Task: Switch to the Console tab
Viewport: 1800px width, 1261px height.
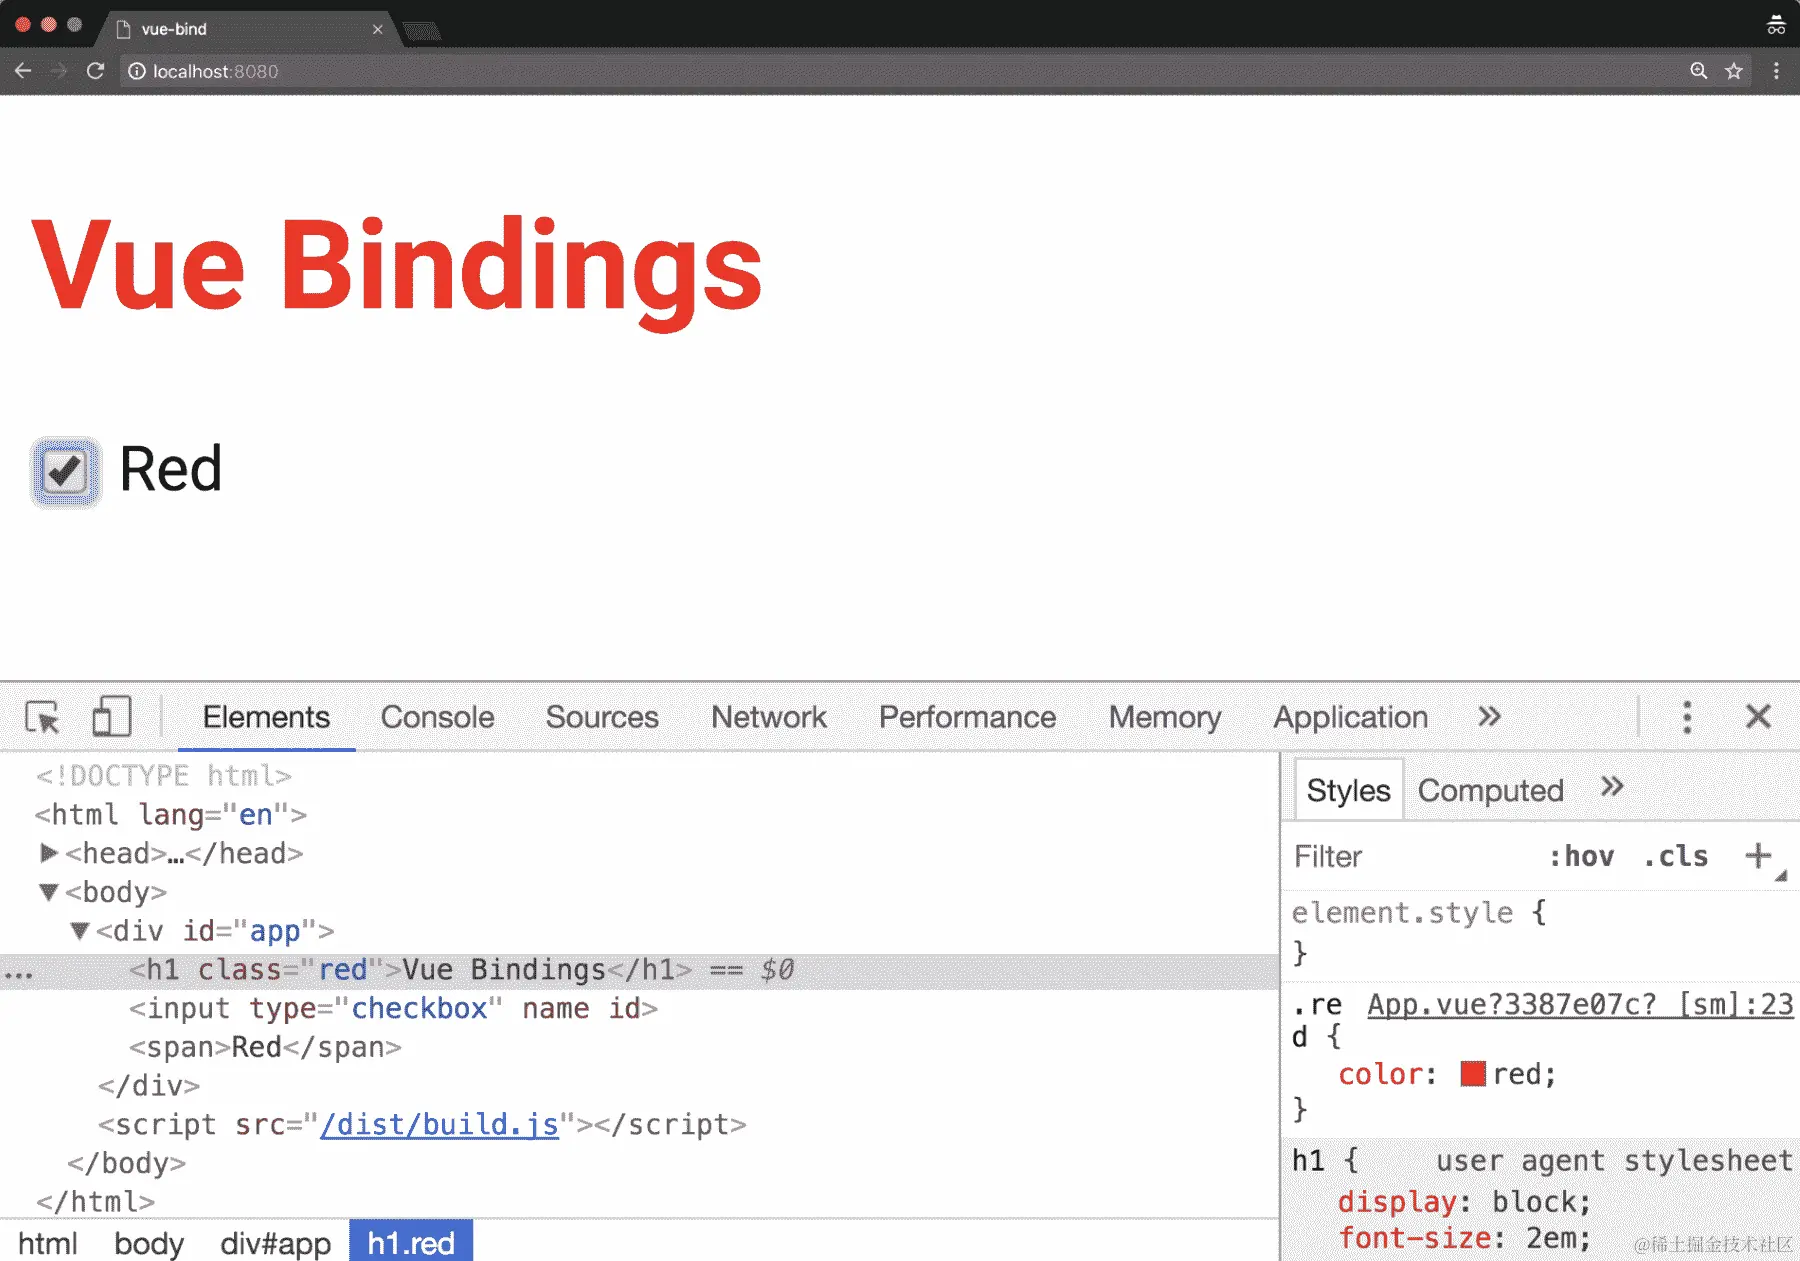Action: (437, 717)
